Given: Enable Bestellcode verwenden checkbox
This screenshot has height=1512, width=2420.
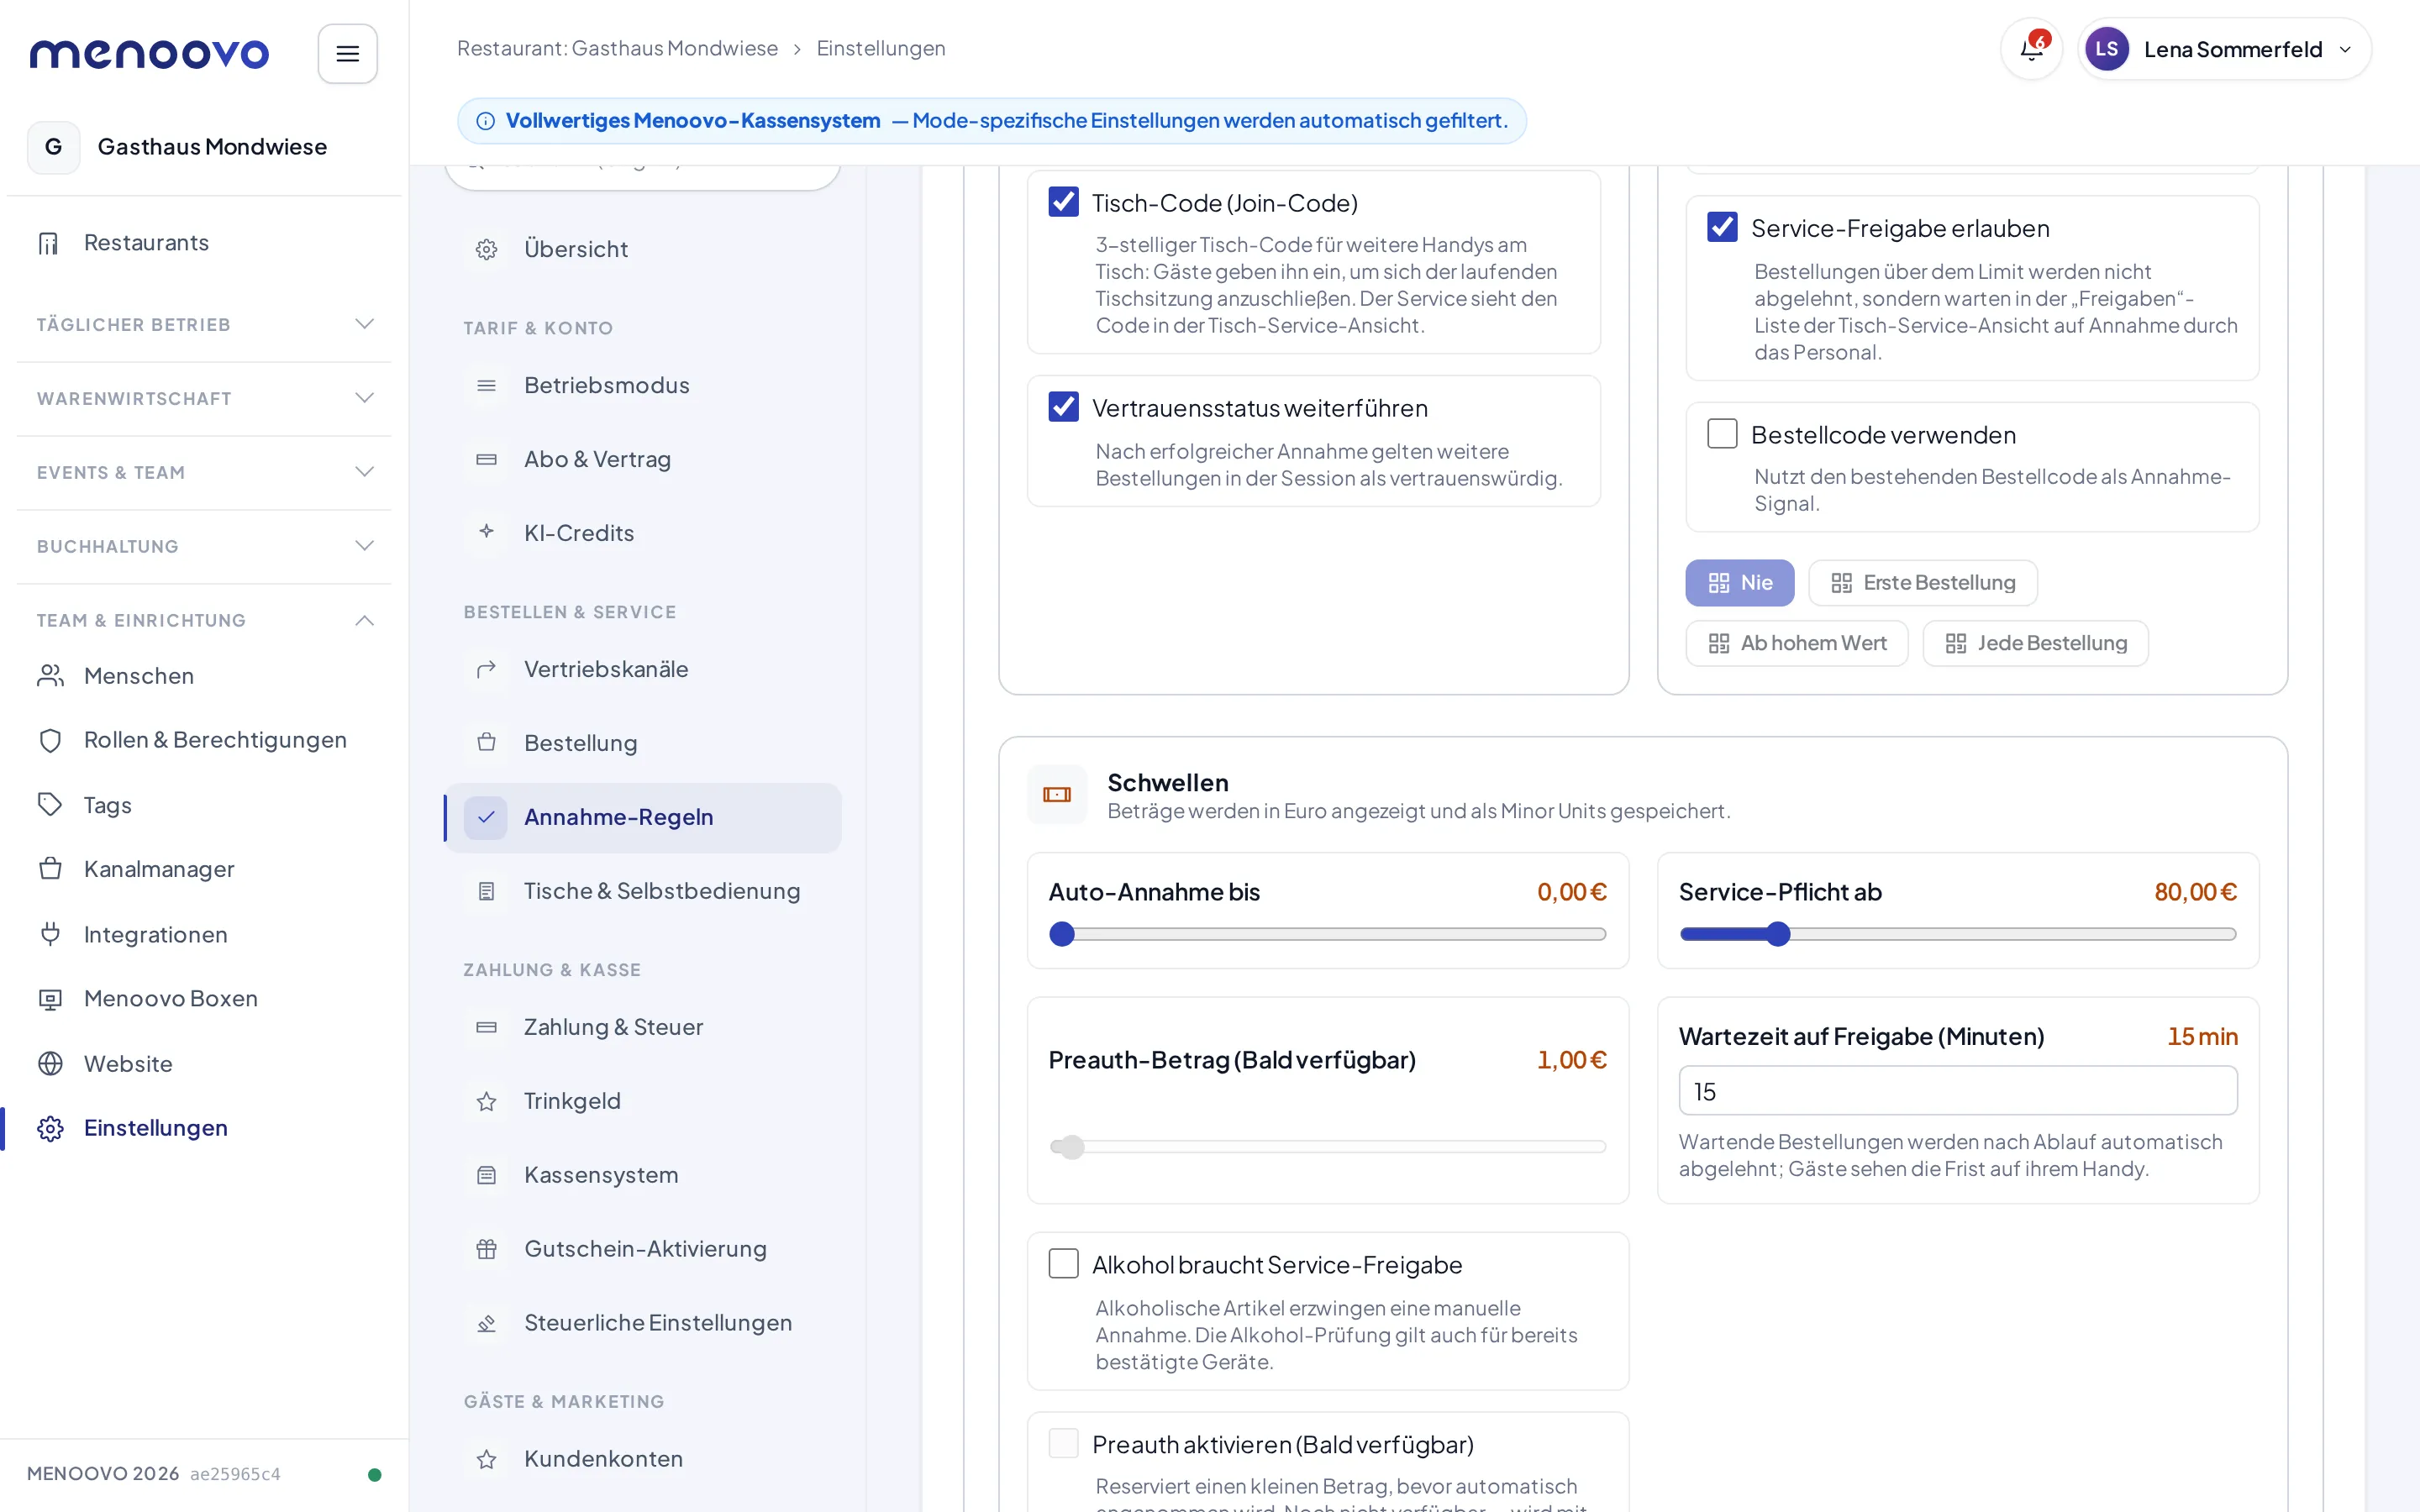Looking at the screenshot, I should point(1722,434).
